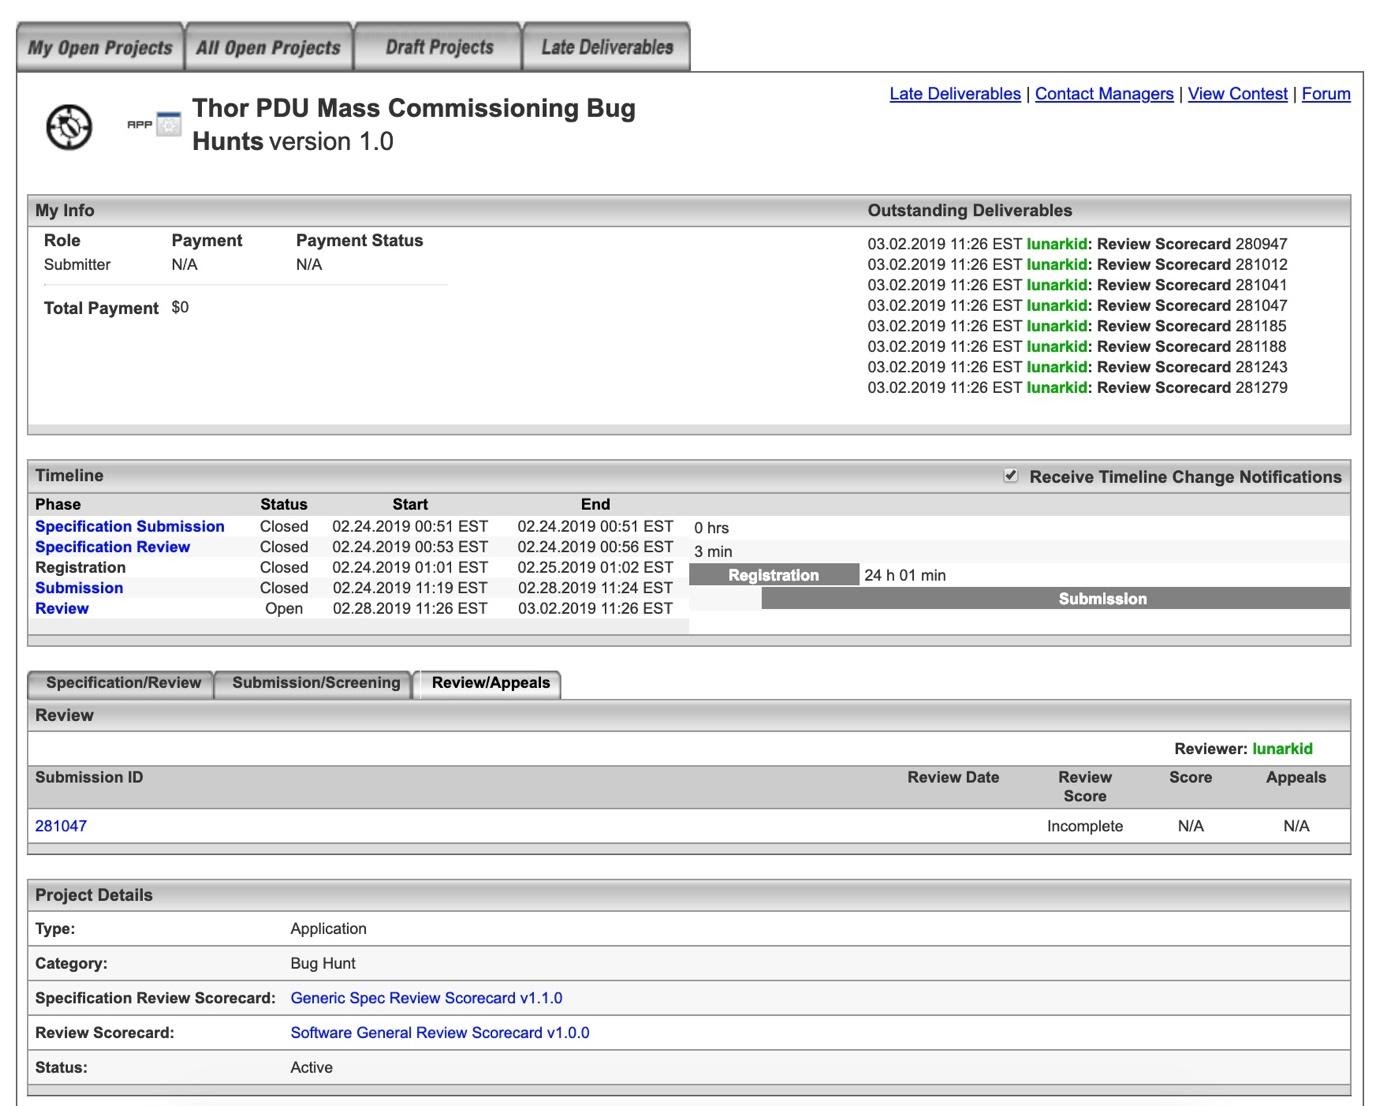1380x1106 pixels.
Task: Open Software General Review Scorecard v1.0.0
Action: [x=440, y=1033]
